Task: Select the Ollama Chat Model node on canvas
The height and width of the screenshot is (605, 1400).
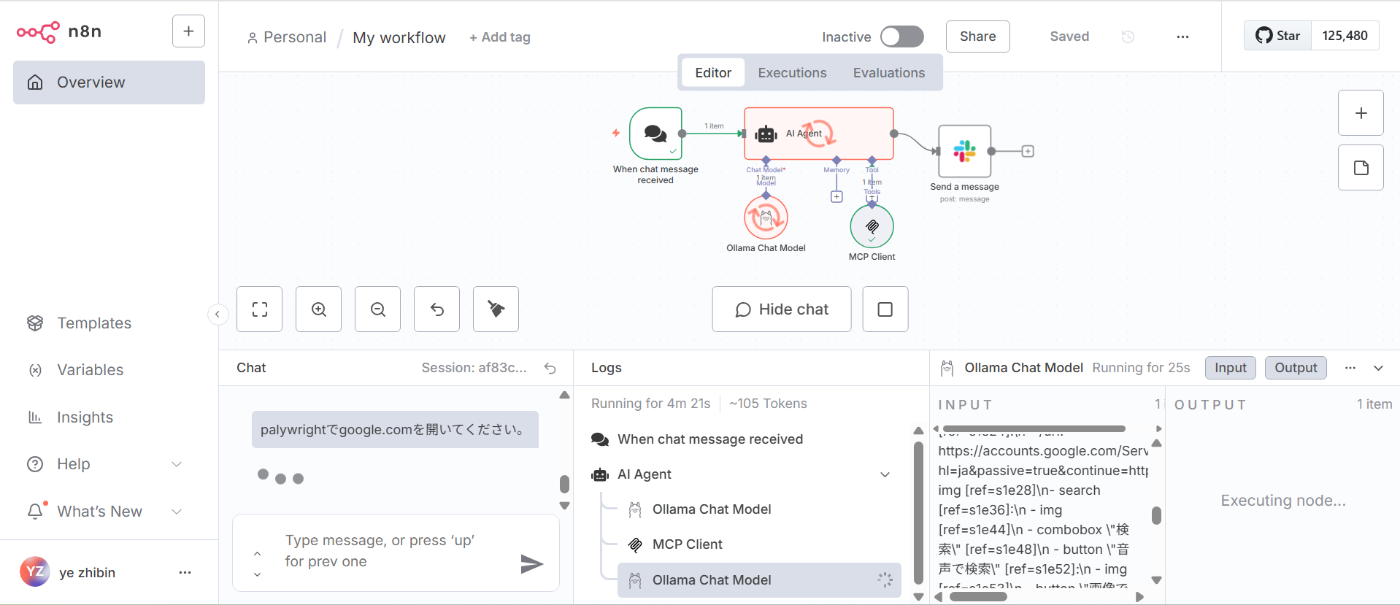Action: [766, 217]
